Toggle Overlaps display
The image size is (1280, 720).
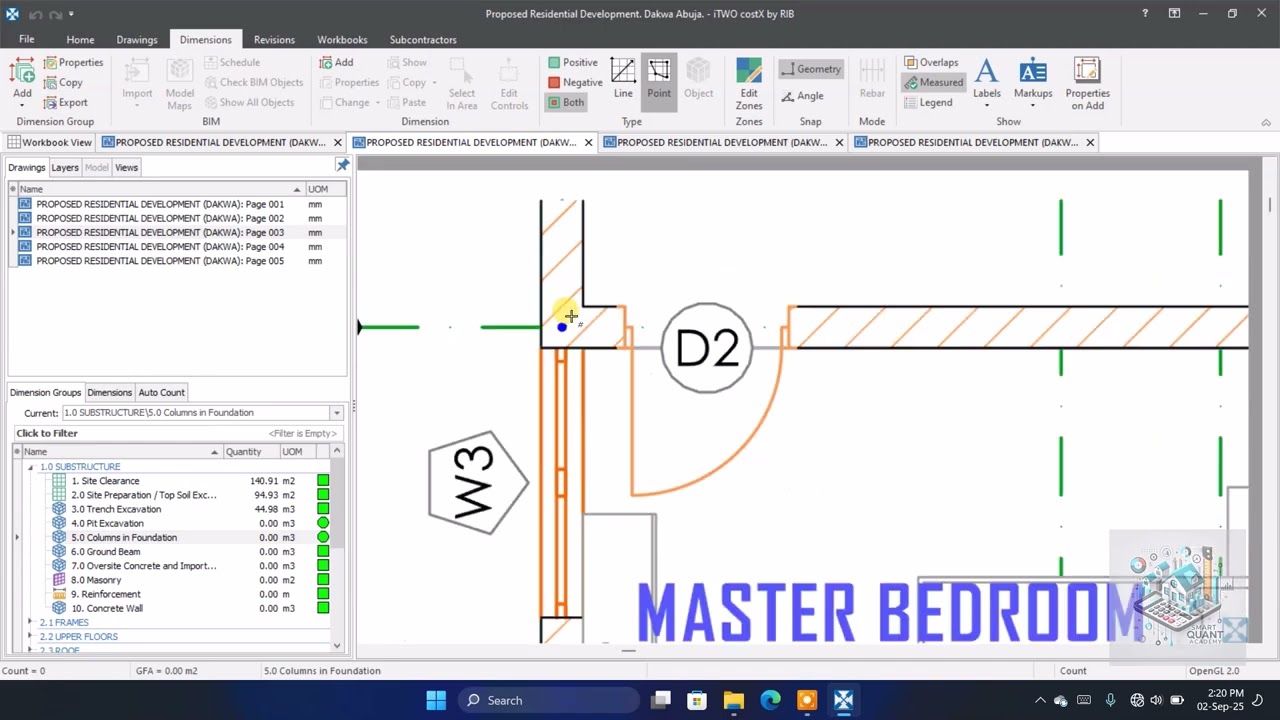pos(931,62)
